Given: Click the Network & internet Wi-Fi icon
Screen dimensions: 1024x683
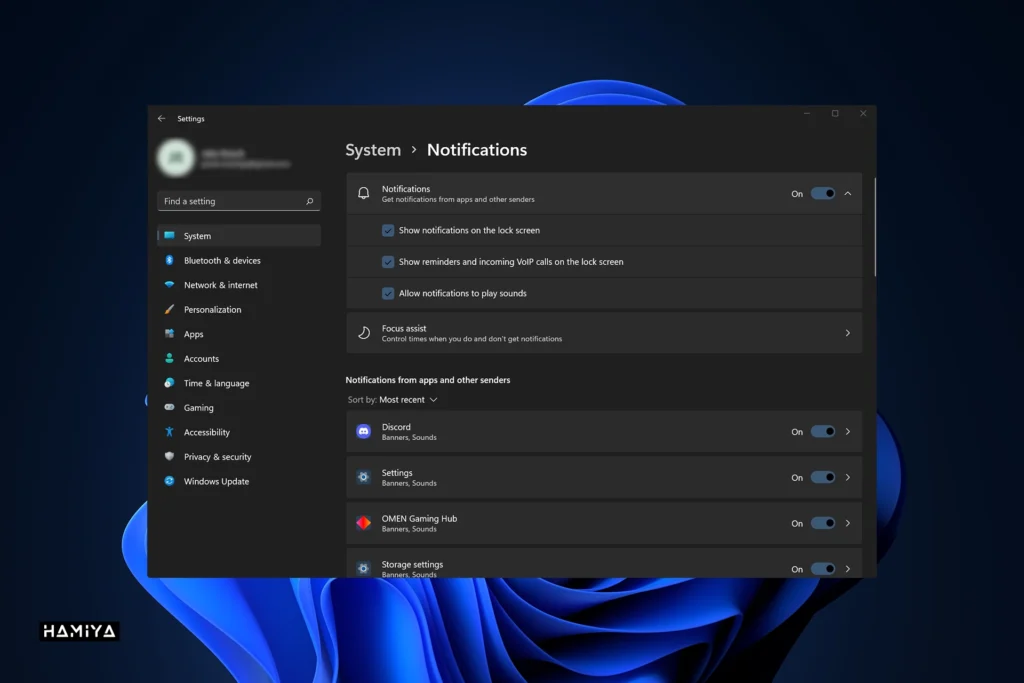Looking at the screenshot, I should [169, 285].
